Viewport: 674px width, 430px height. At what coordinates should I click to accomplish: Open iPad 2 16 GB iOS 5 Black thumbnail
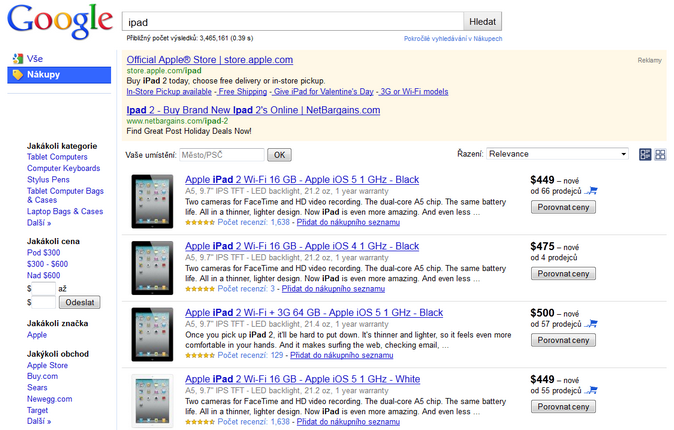152,201
